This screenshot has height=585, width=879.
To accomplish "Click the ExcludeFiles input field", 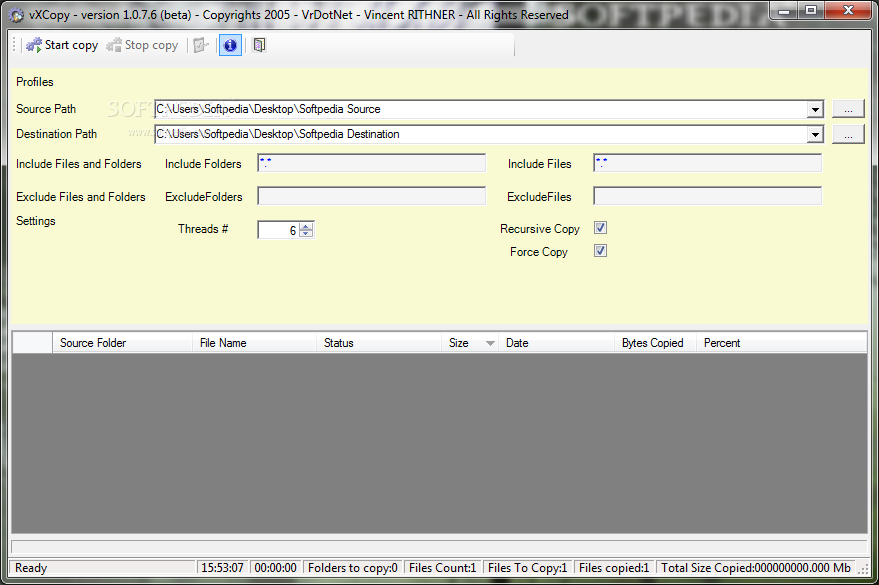I will click(x=707, y=196).
